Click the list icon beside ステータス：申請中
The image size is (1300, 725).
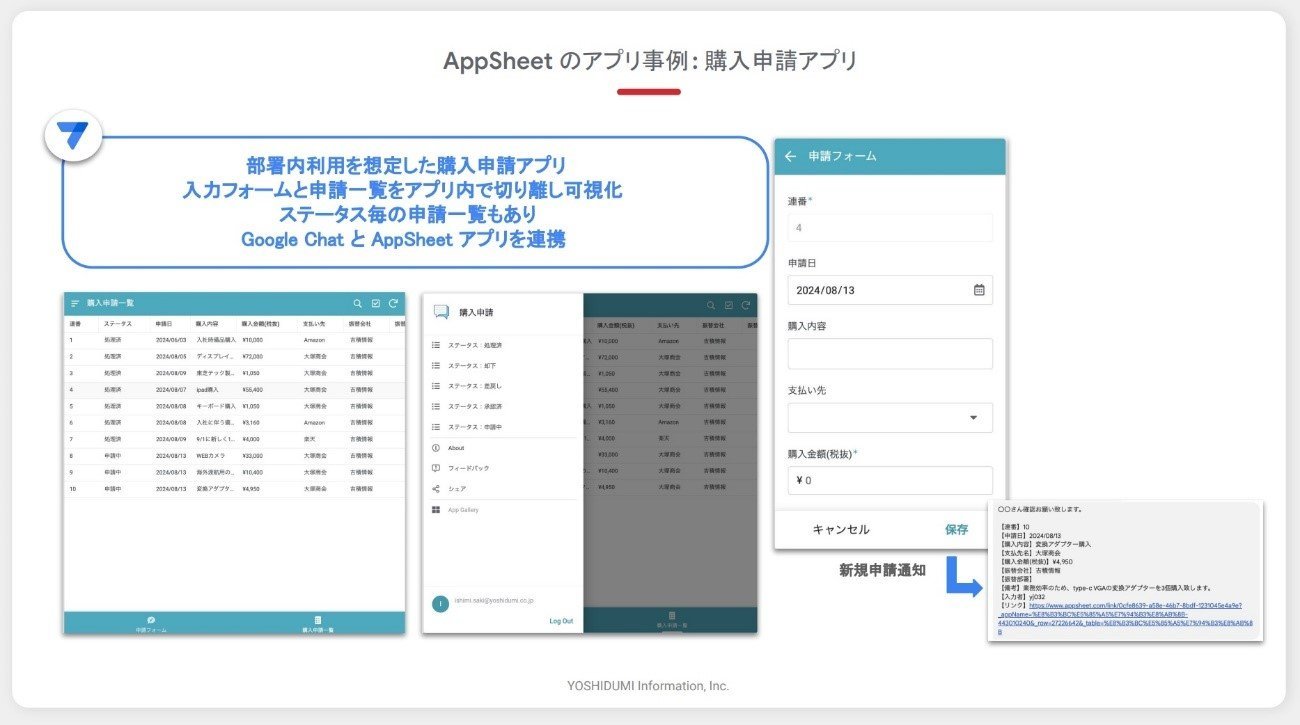(436, 427)
